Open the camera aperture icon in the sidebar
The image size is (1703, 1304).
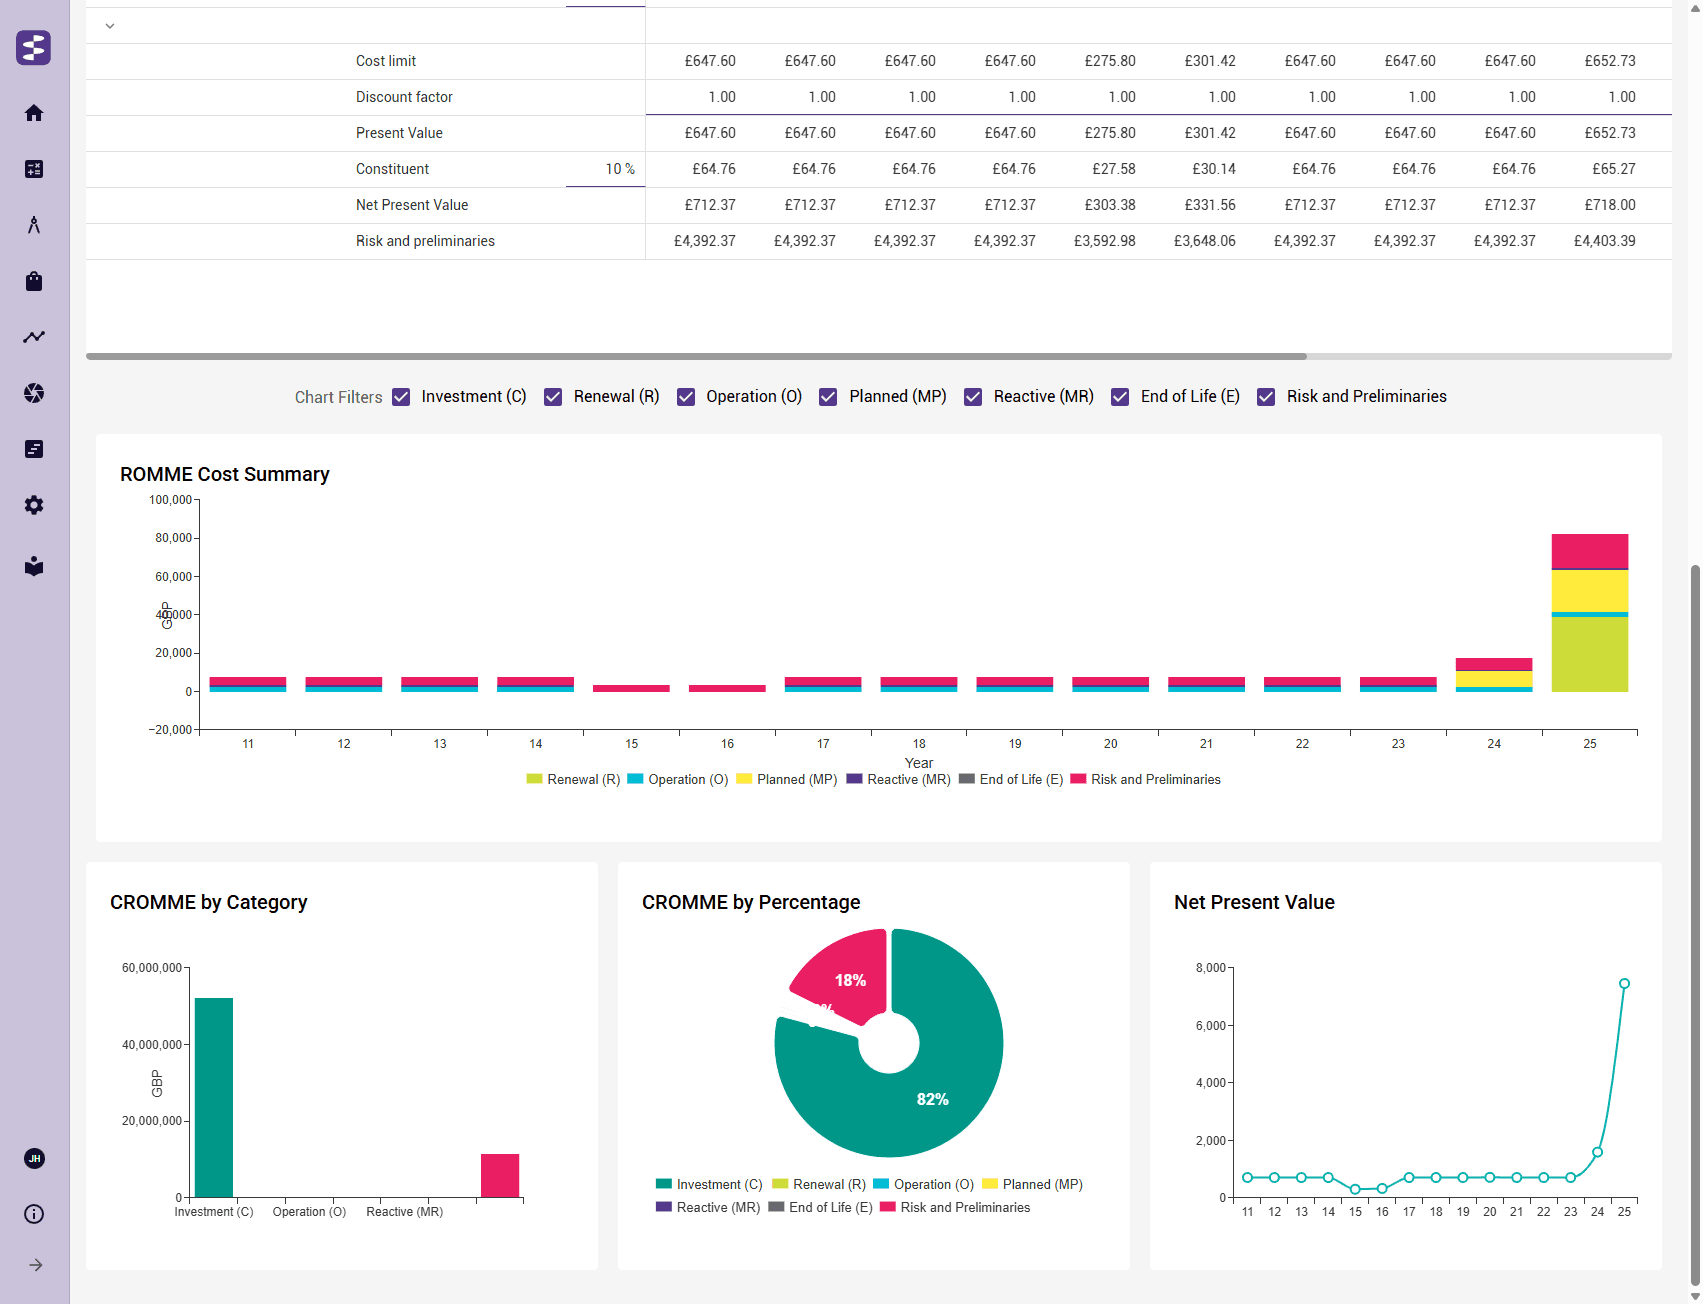click(x=34, y=393)
